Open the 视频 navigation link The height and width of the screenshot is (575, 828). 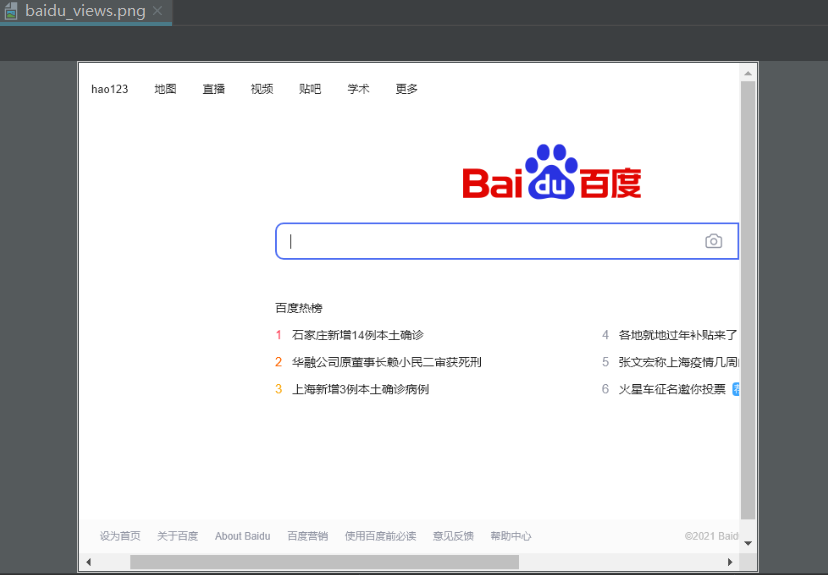click(262, 89)
